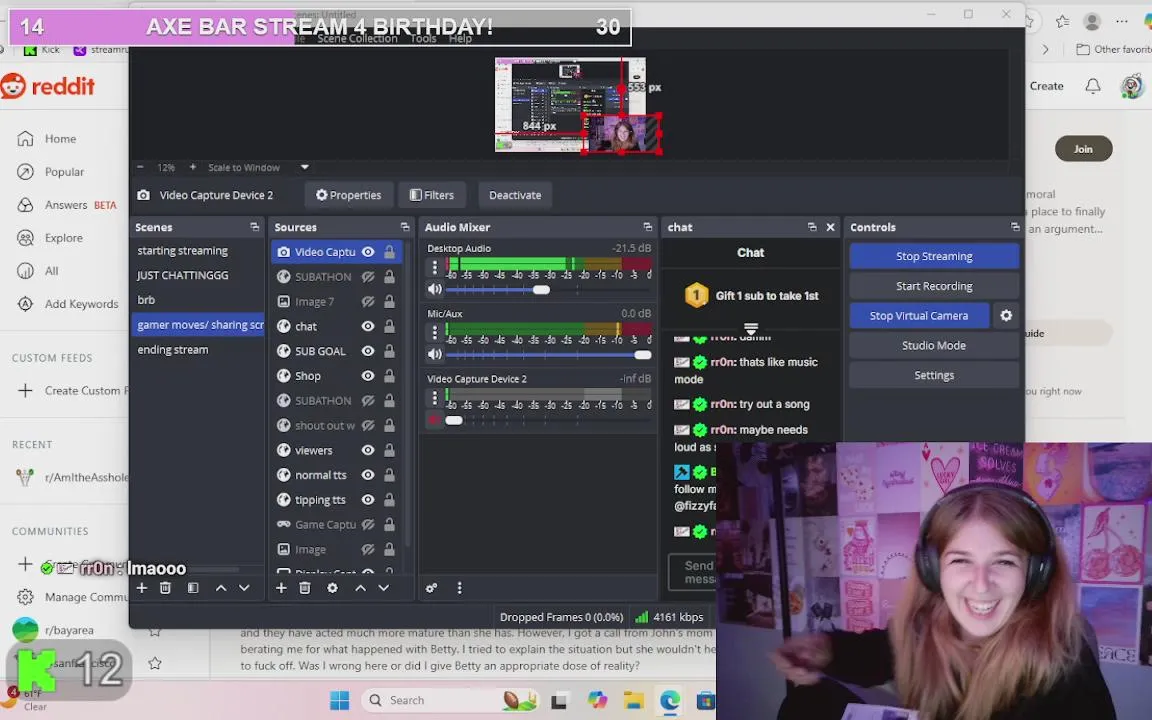Close the chat dock
The width and height of the screenshot is (1152, 720).
[830, 227]
